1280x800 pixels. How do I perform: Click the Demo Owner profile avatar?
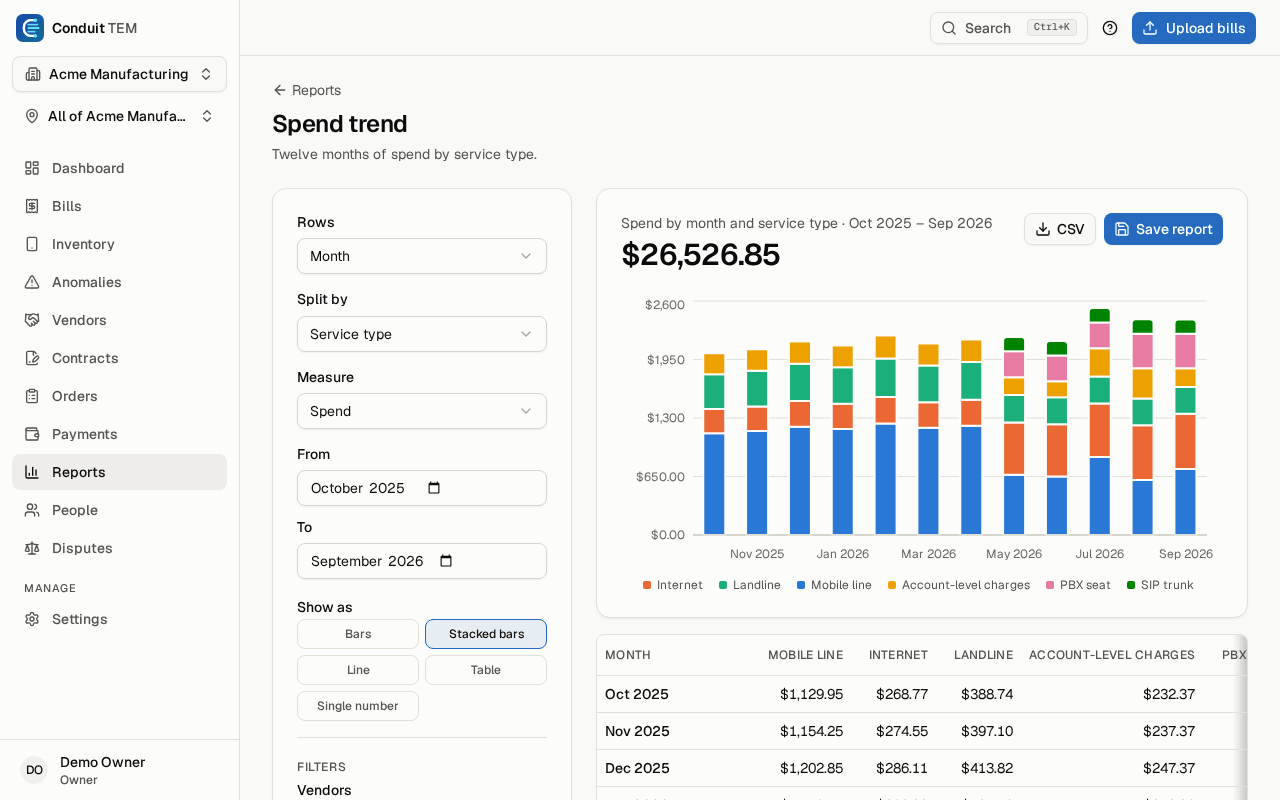34,770
